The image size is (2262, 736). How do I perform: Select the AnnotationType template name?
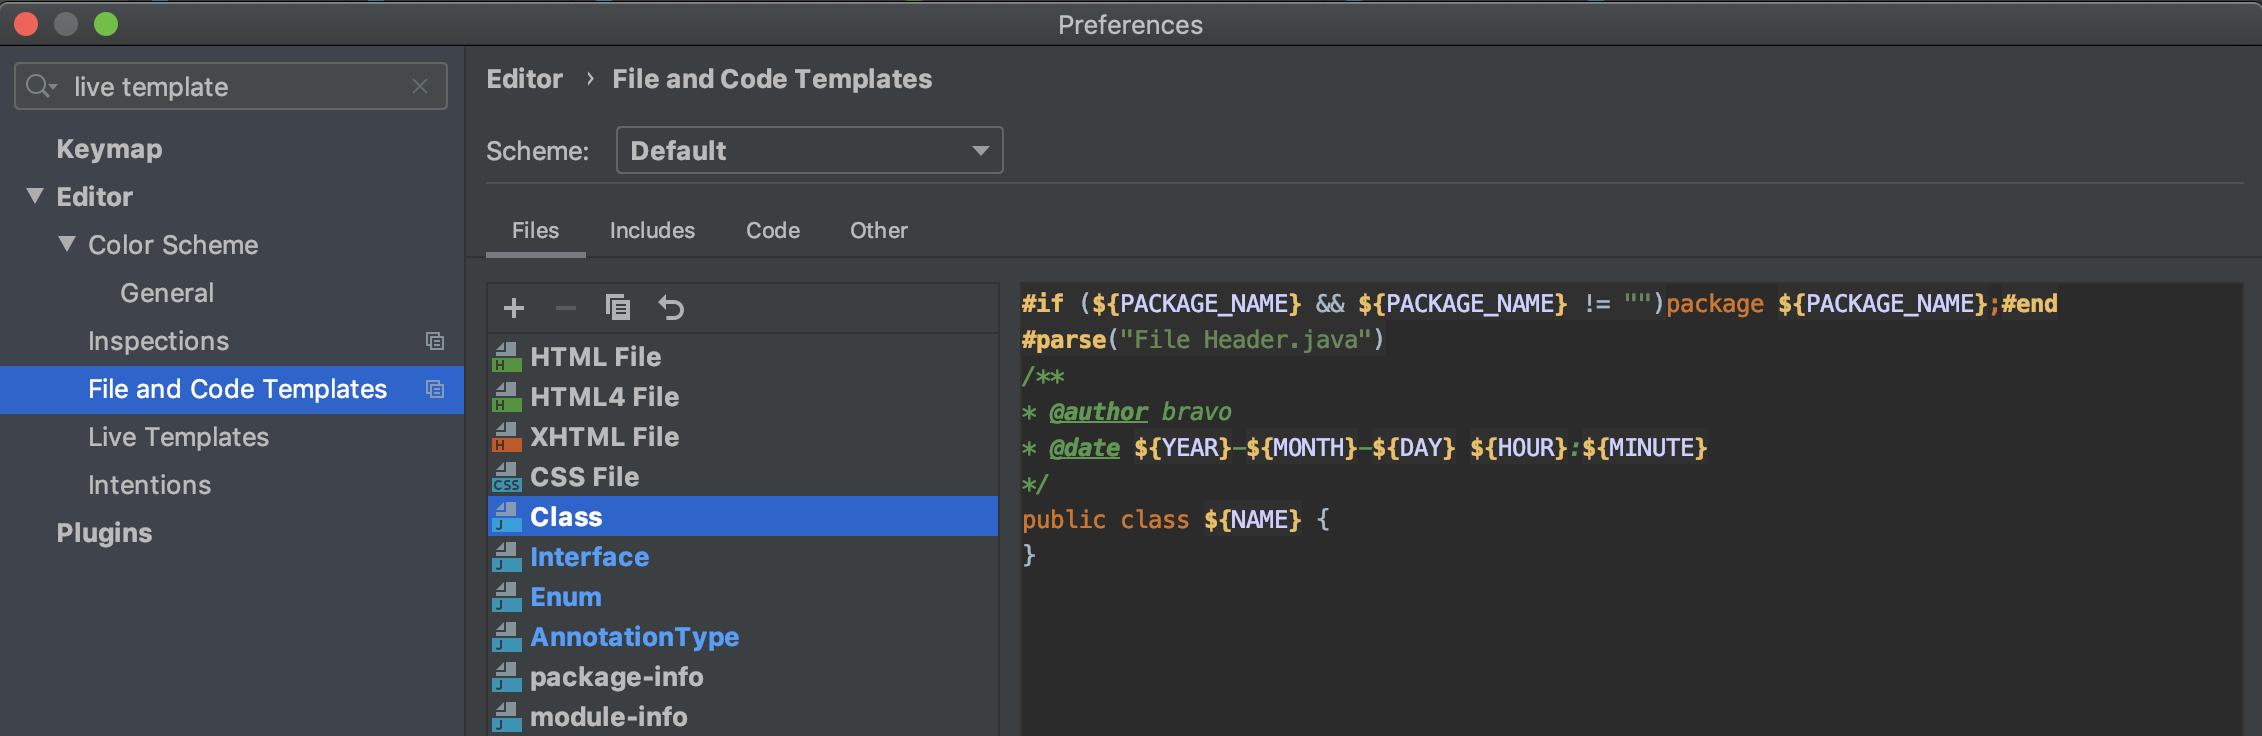pyautogui.click(x=634, y=637)
